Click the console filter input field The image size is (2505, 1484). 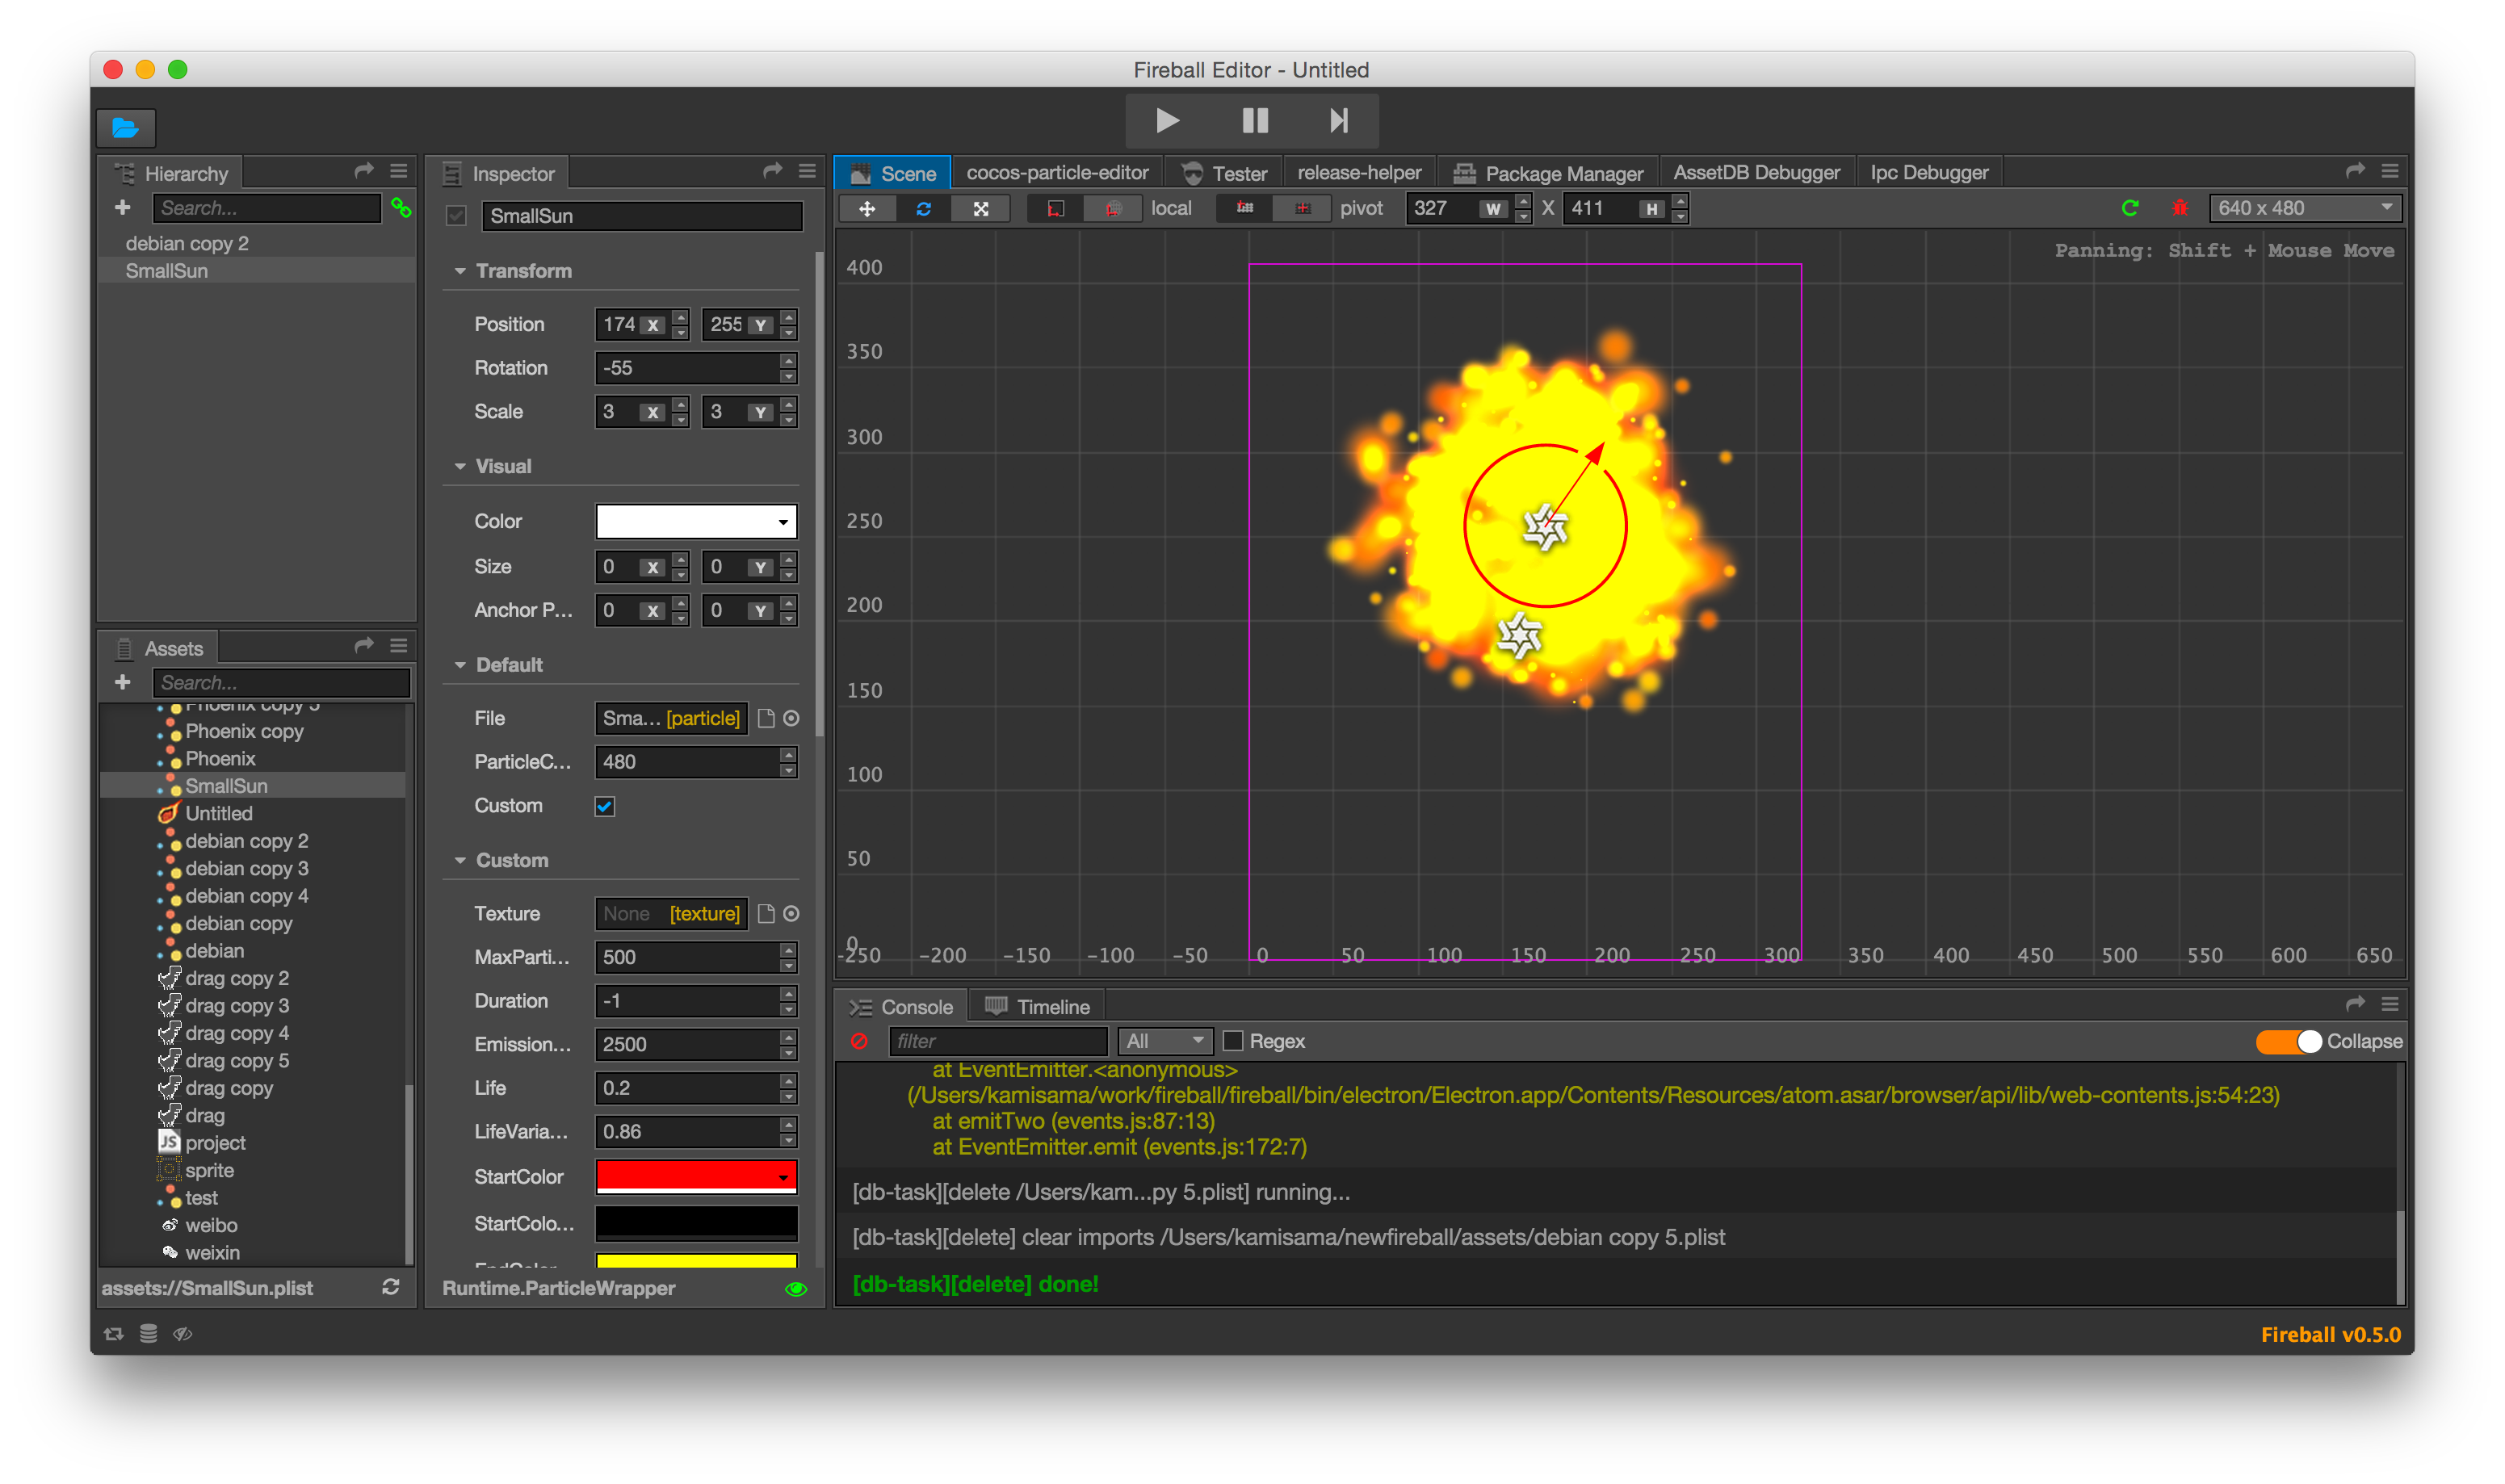(998, 1042)
